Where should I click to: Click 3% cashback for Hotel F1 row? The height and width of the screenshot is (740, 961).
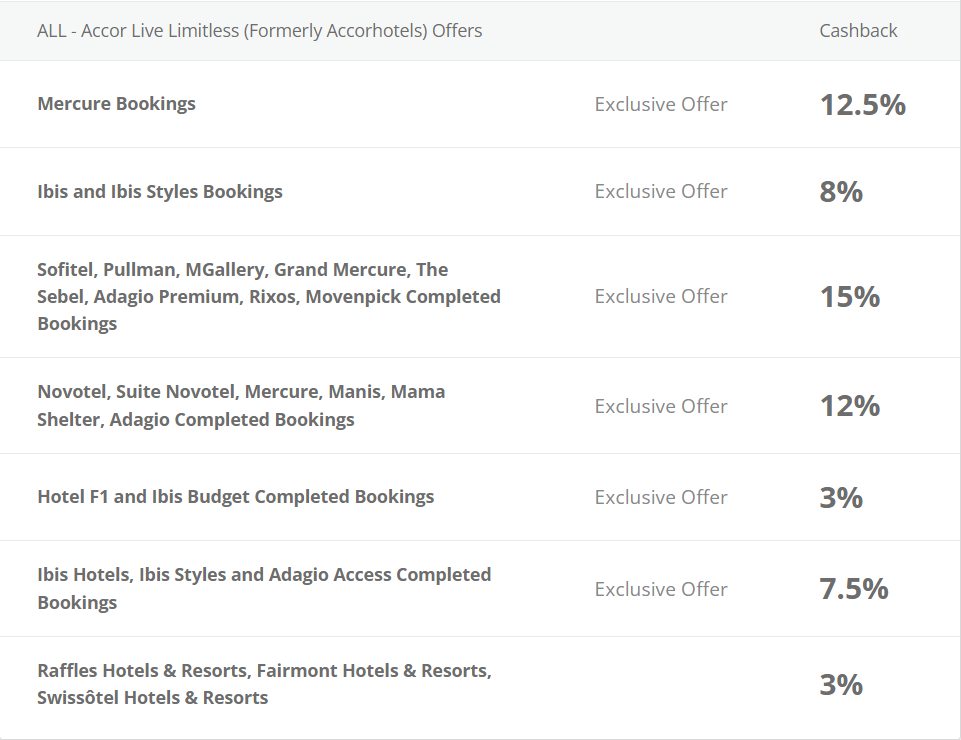coord(841,497)
